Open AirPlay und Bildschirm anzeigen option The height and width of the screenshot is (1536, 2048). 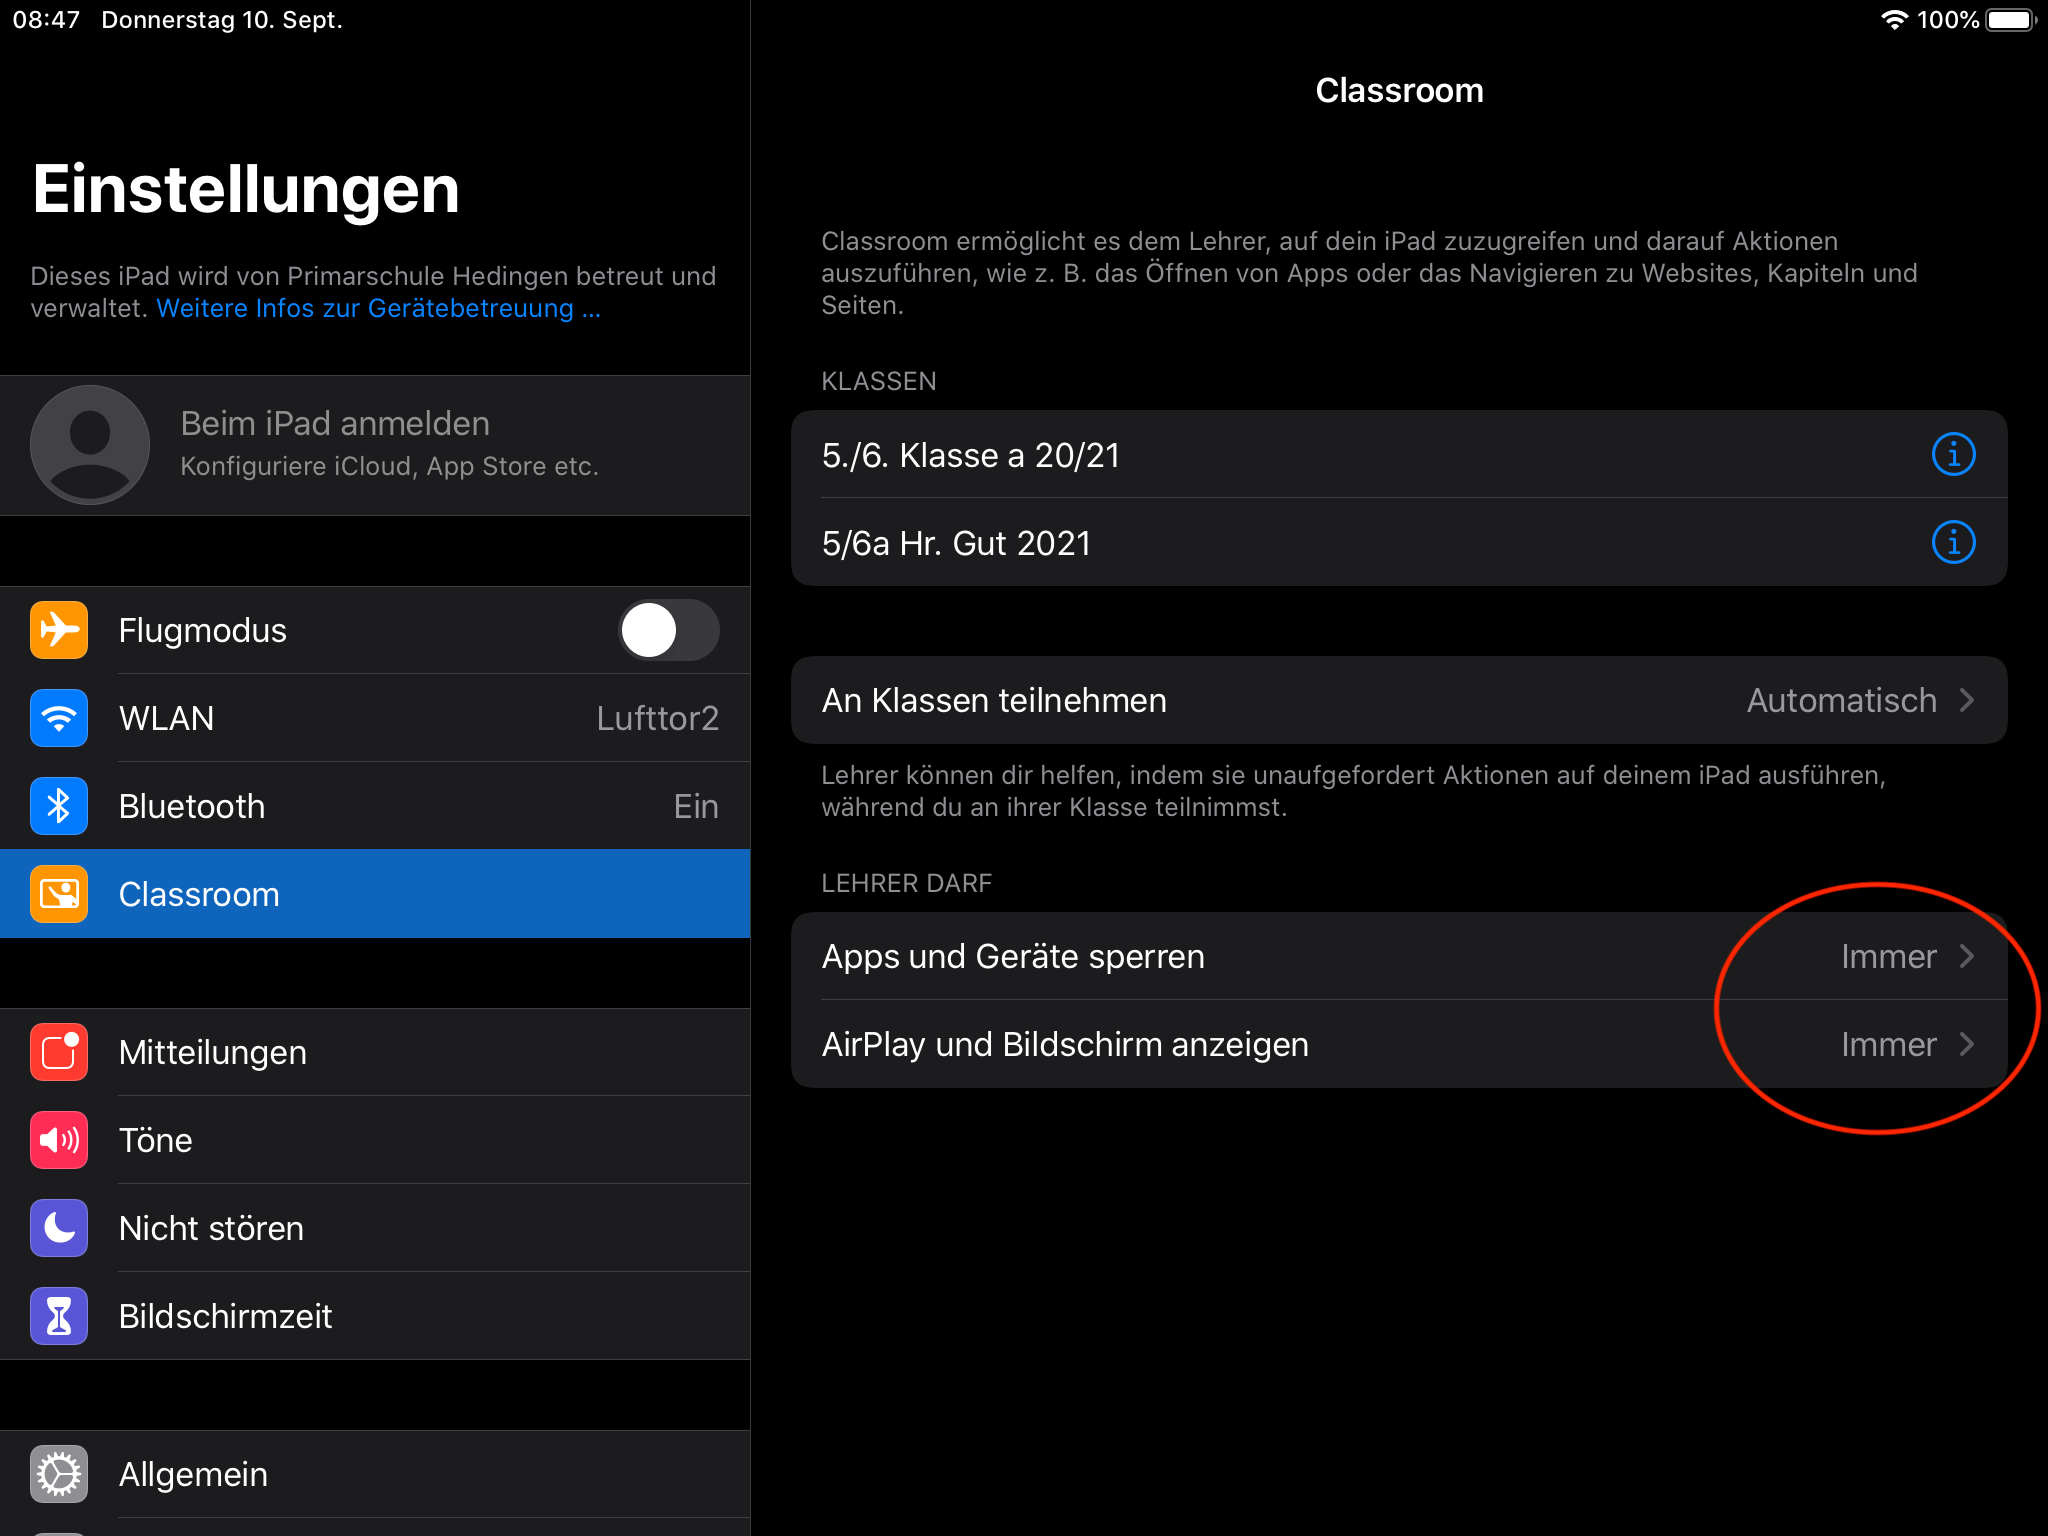[1398, 1044]
